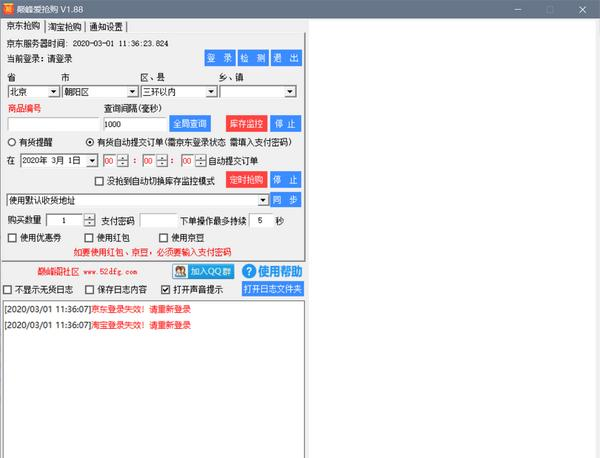Click the seconds field showing 00
Image resolution: width=600 pixels, height=458 pixels.
(x=188, y=161)
